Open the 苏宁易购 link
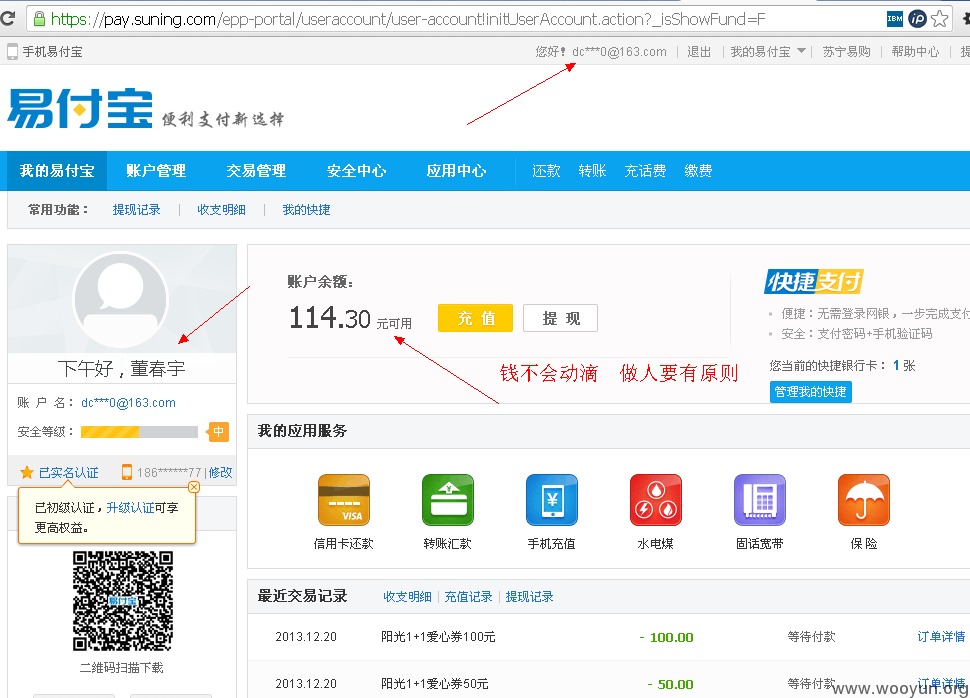 pos(847,52)
